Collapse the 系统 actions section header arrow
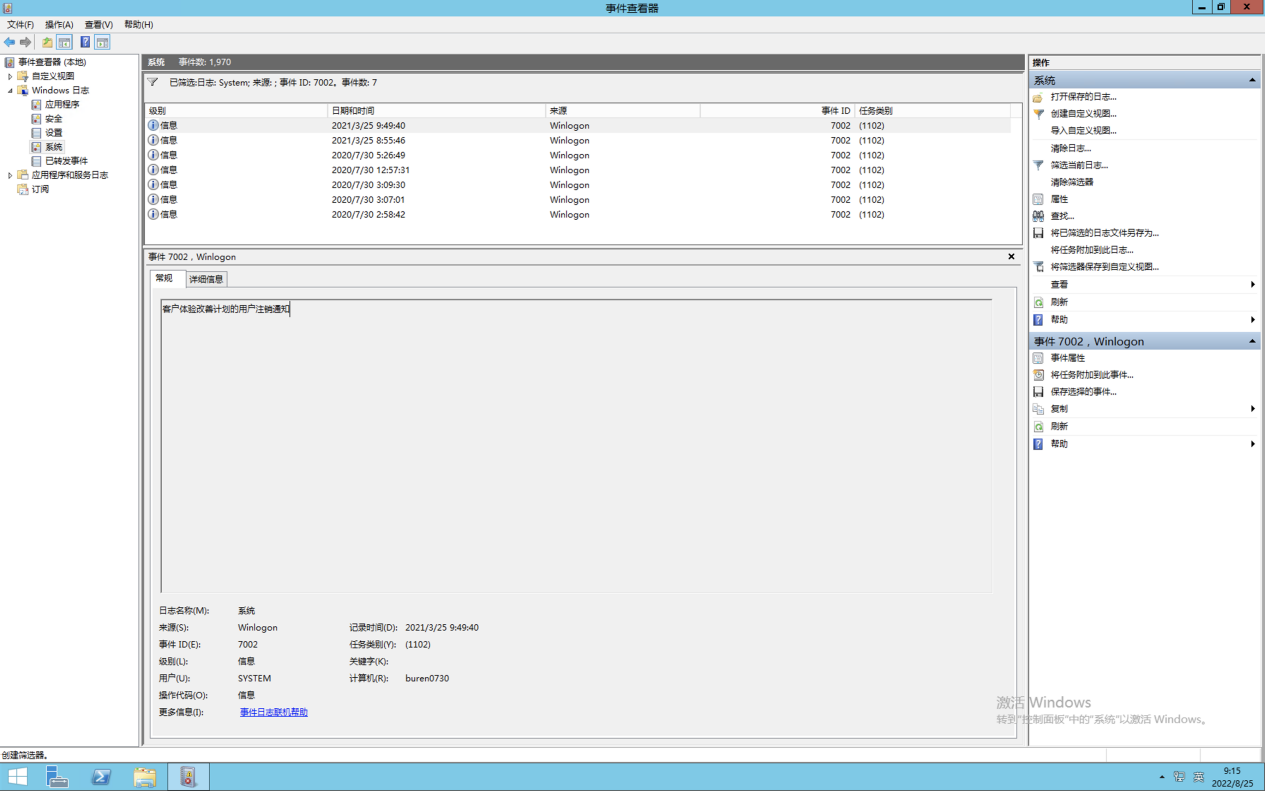This screenshot has height=791, width=1265. click(x=1252, y=80)
